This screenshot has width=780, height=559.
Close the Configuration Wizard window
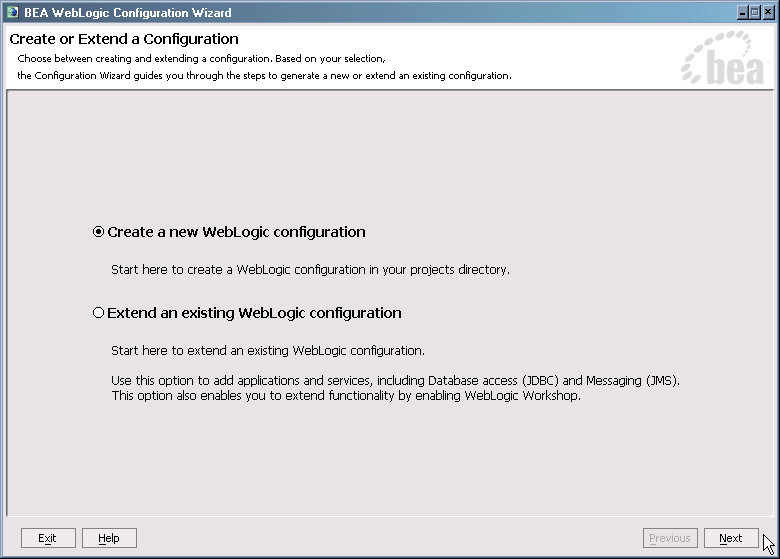[768, 12]
